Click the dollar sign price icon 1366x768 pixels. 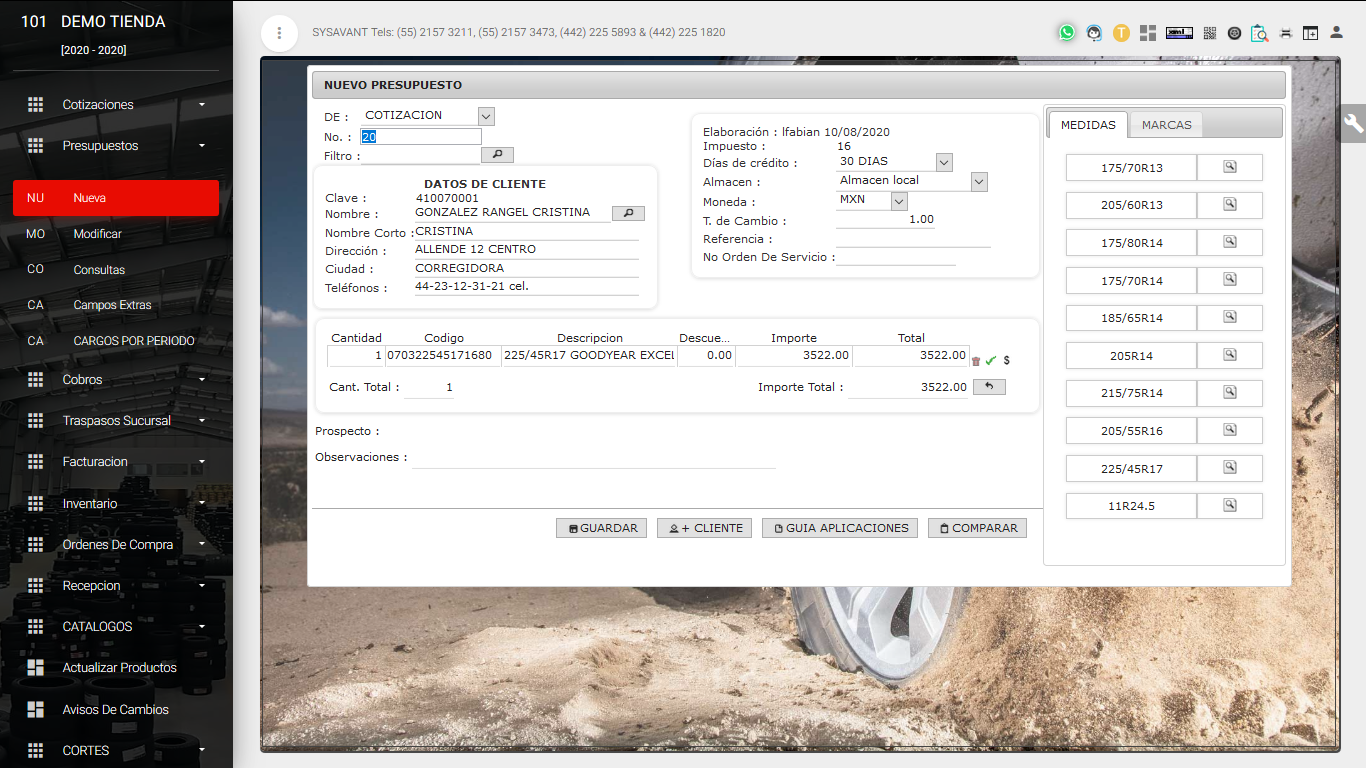(x=1006, y=360)
